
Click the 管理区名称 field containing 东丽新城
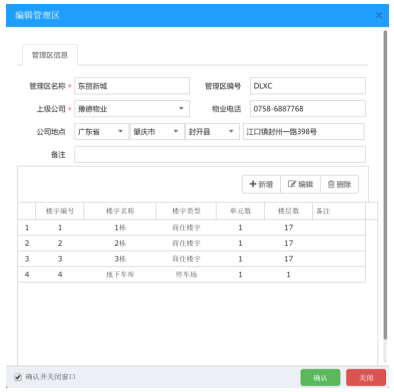[x=132, y=86]
